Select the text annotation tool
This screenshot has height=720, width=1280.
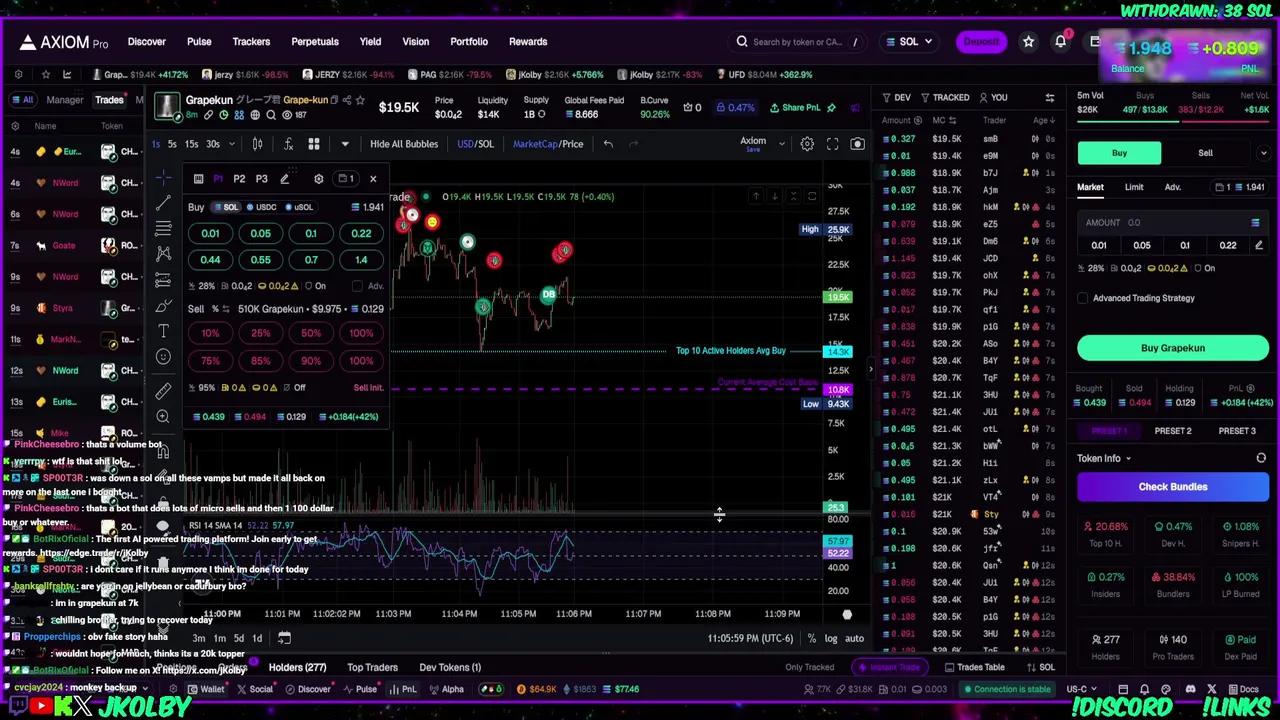click(163, 330)
